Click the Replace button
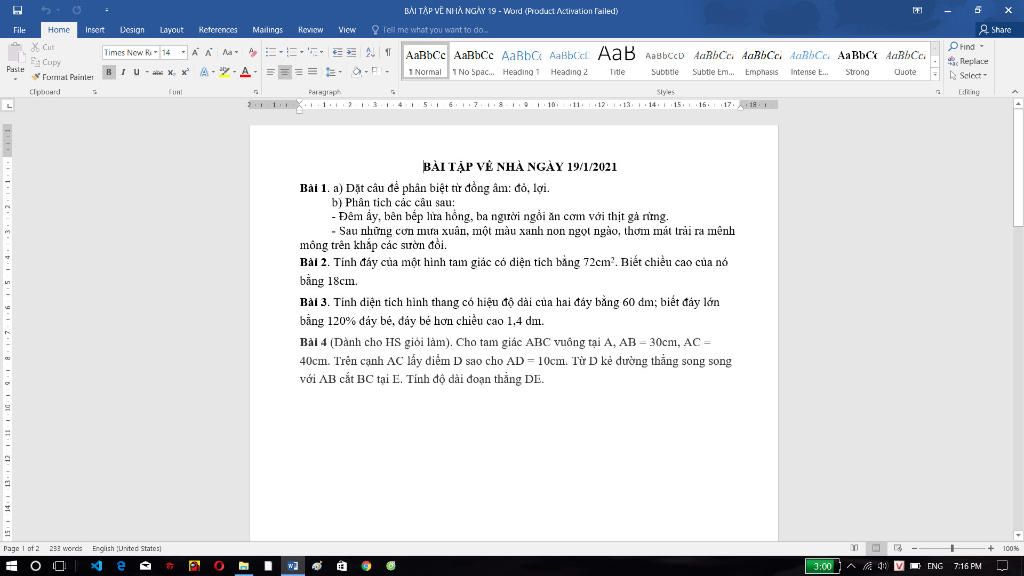This screenshot has height=576, width=1024. (968, 61)
